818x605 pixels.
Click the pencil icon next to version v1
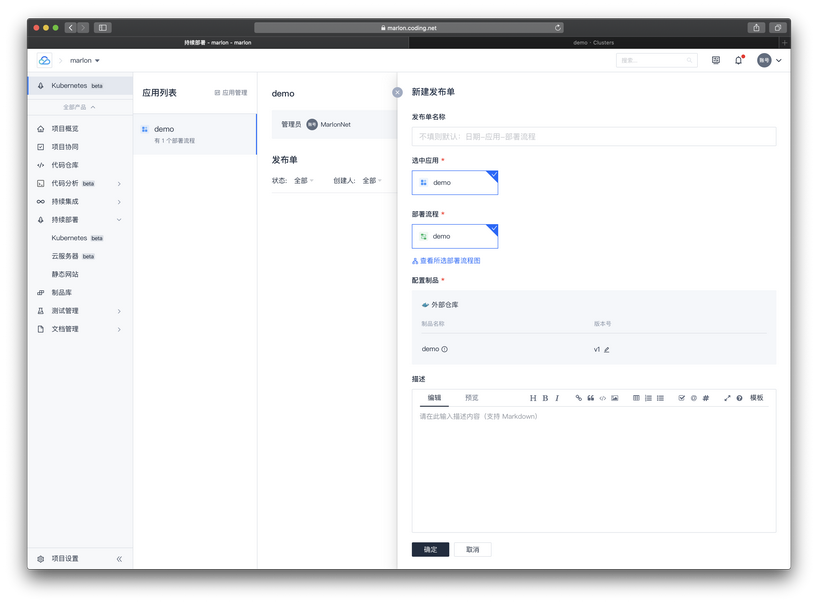tap(607, 350)
